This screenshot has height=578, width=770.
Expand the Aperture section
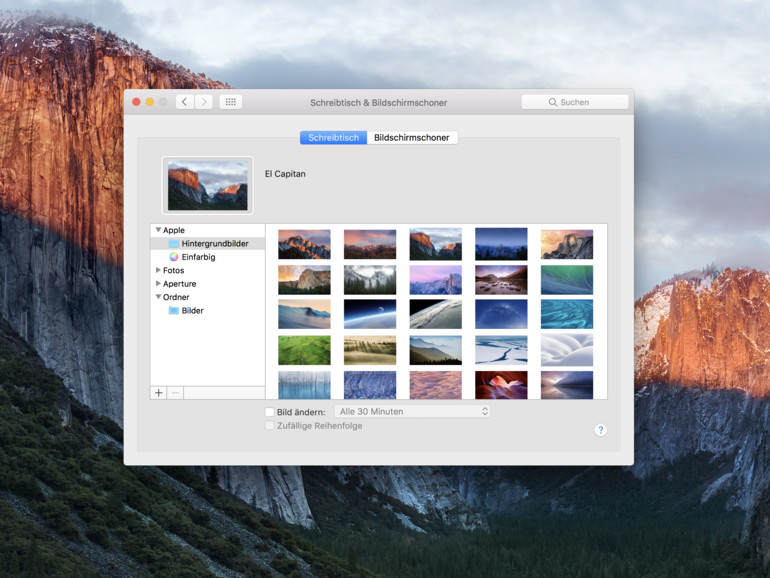[158, 283]
